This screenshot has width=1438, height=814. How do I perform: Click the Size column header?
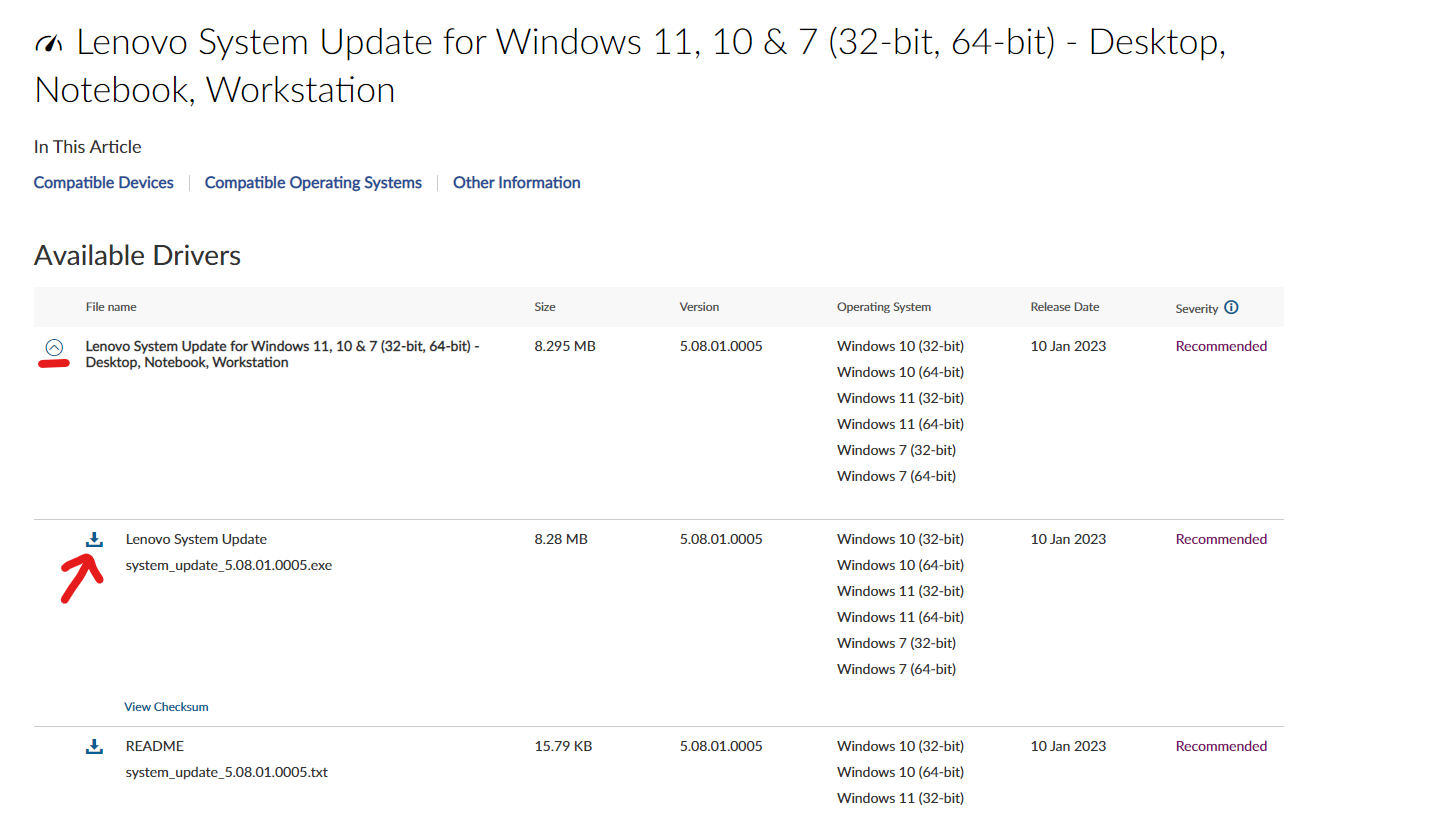[545, 307]
